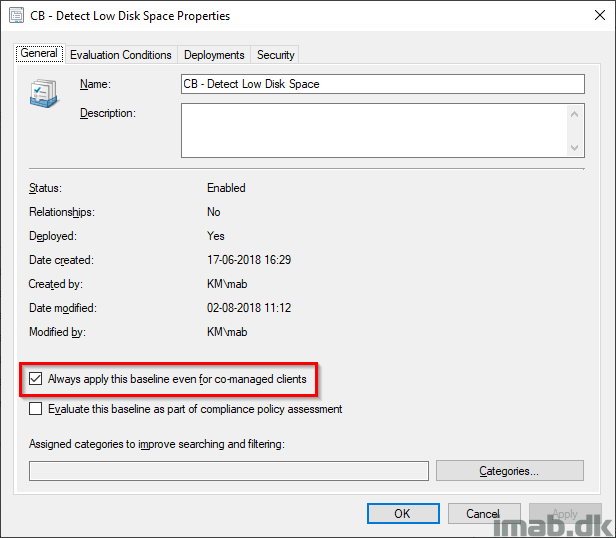Click the Status: label
The height and width of the screenshot is (538, 616).
(x=45, y=188)
